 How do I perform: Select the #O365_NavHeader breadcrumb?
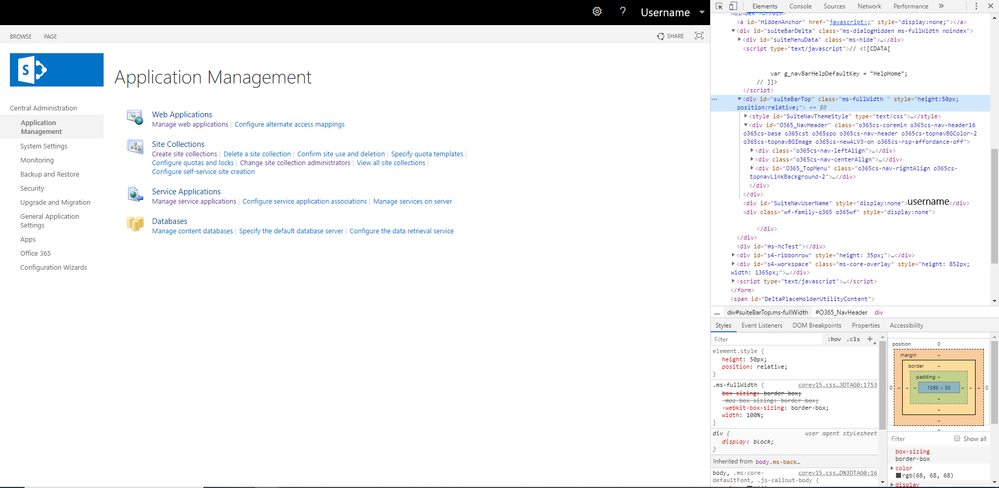[x=841, y=312]
